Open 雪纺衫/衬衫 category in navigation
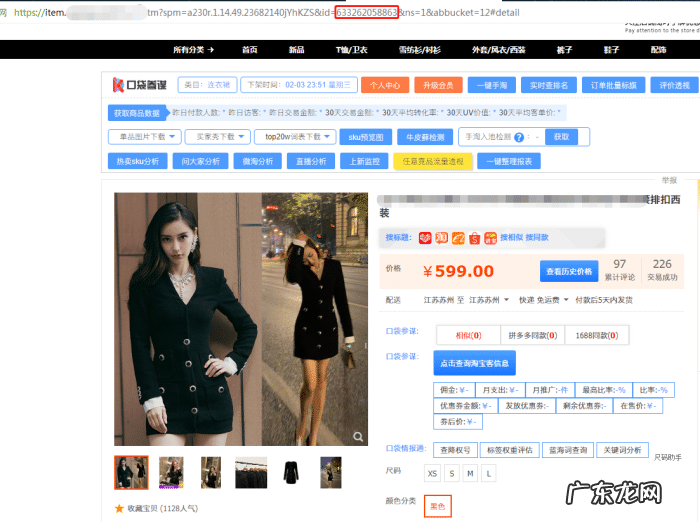This screenshot has width=700, height=522. click(x=420, y=50)
